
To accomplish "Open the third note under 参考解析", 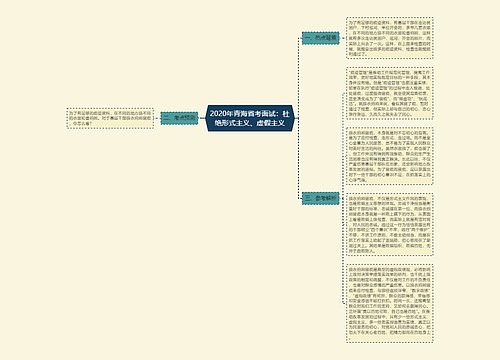I will coord(390,224).
